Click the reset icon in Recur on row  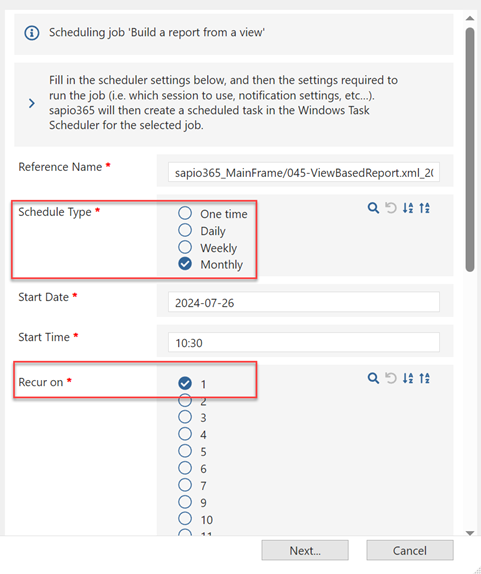(x=391, y=378)
